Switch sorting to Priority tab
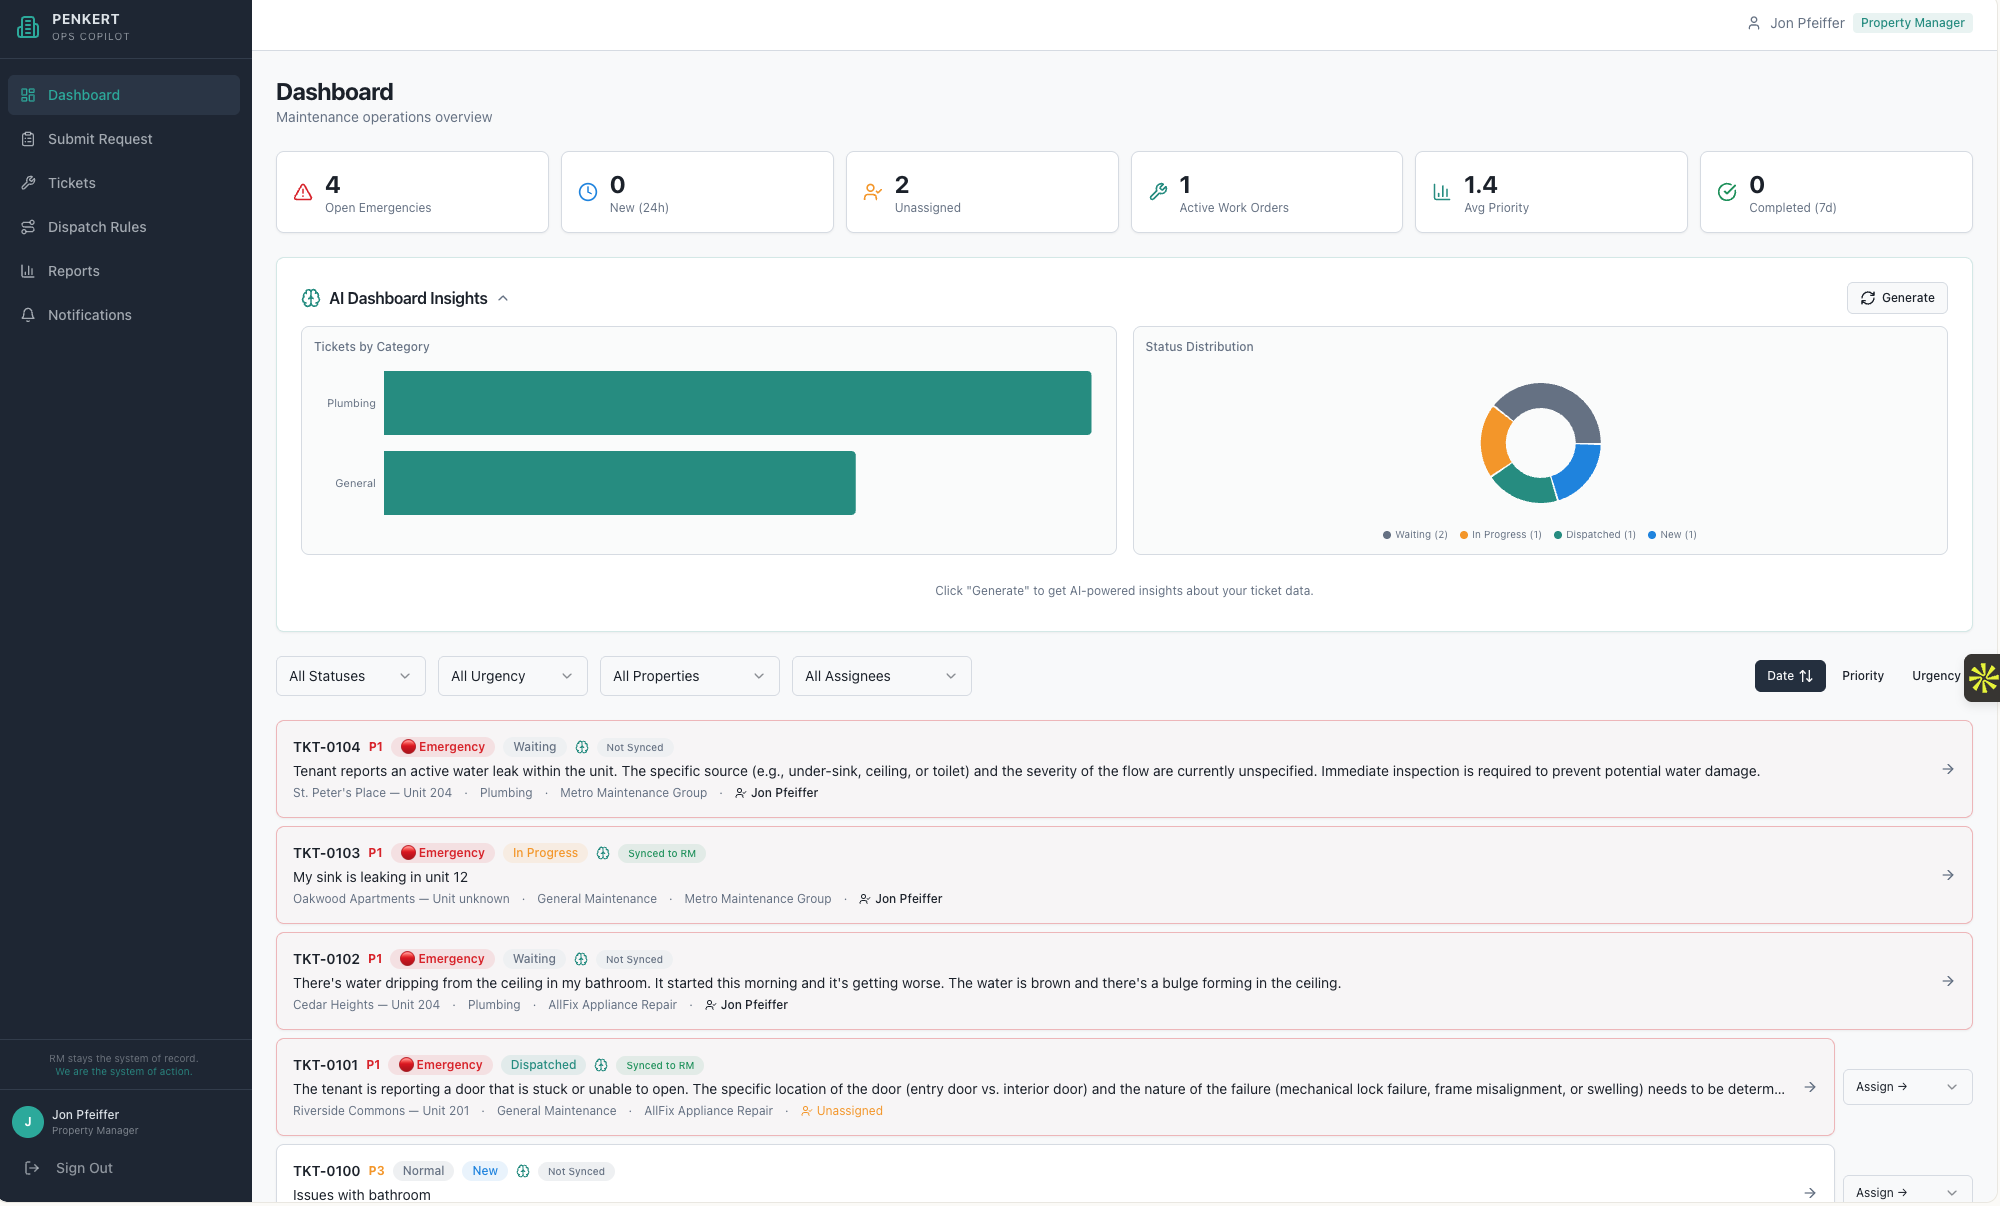 click(x=1862, y=676)
